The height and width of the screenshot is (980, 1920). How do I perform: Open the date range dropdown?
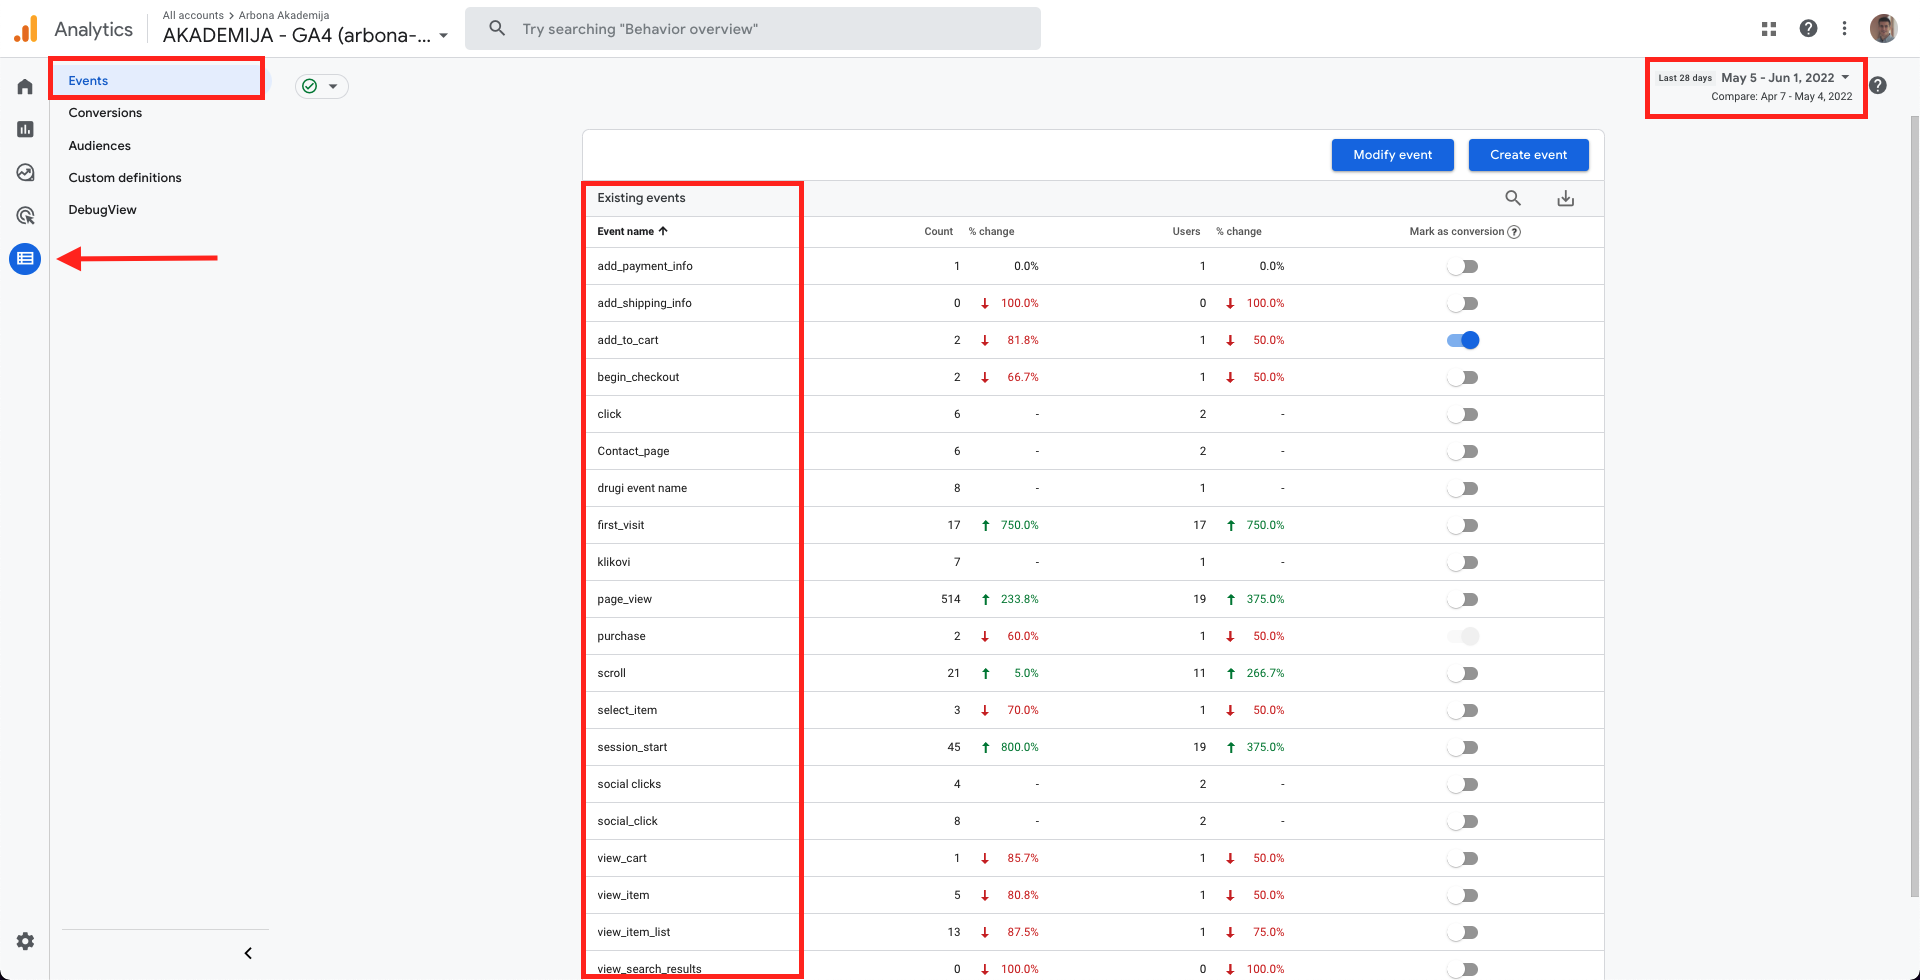1784,78
